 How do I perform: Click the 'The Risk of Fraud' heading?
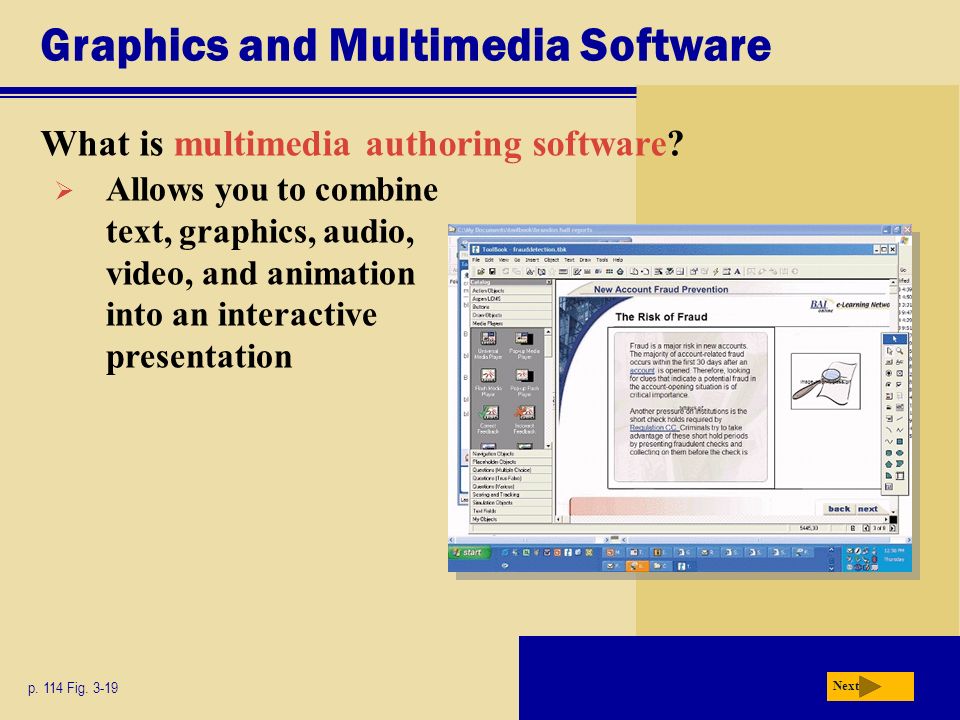(661, 317)
